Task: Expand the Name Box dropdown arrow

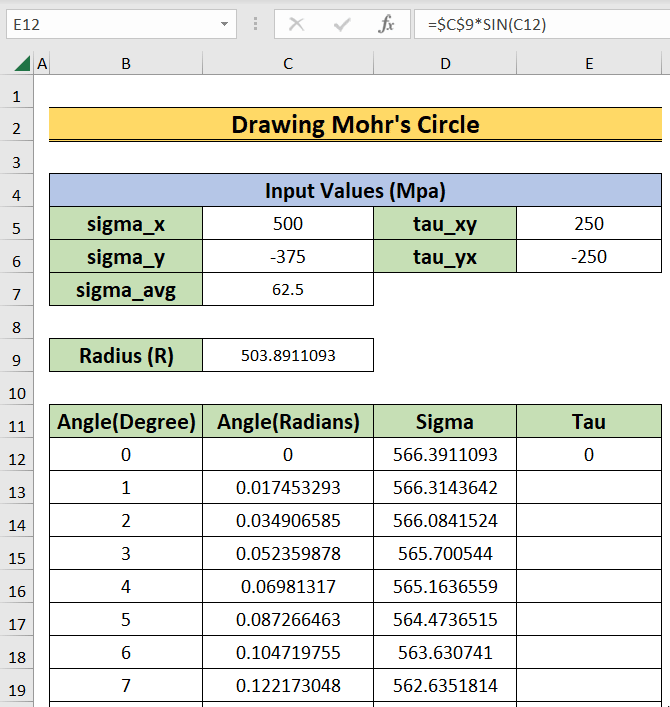Action: point(224,24)
